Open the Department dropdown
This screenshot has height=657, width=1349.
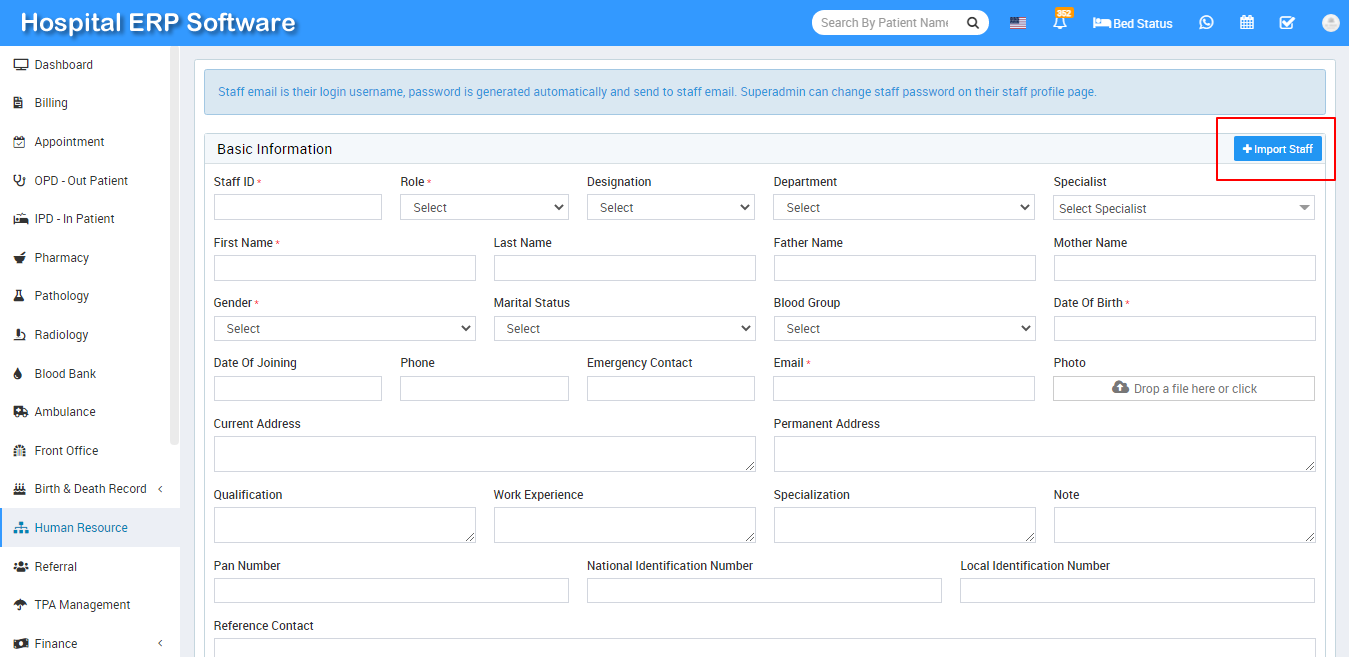pos(903,207)
